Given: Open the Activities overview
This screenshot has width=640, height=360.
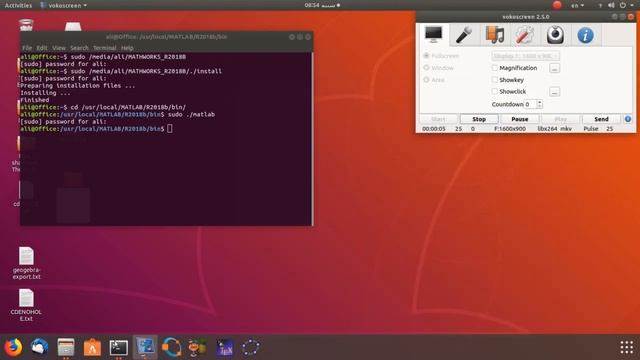Looking at the screenshot, I should point(18,5).
